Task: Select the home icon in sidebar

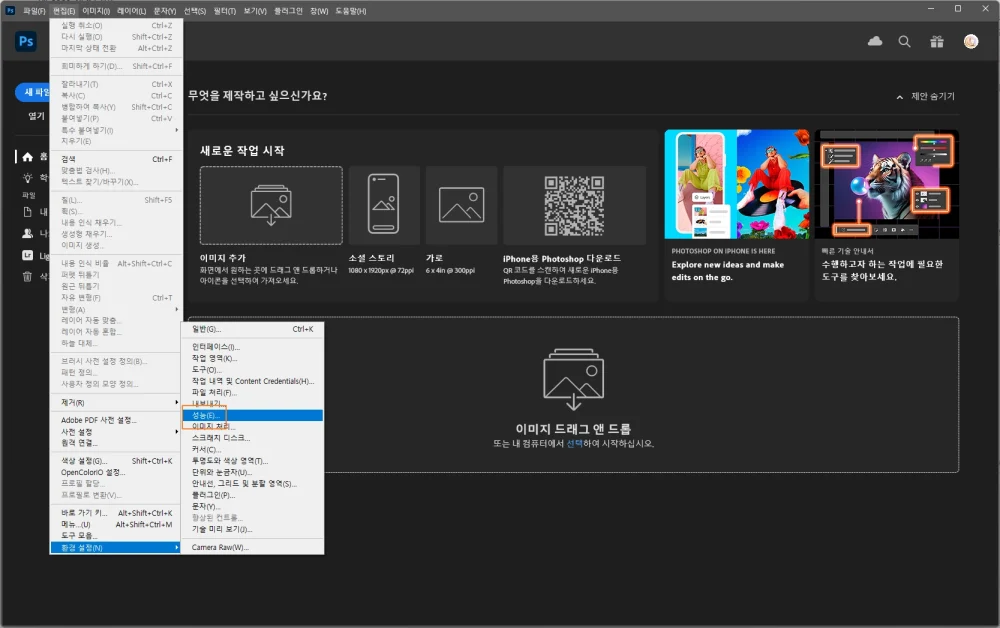Action: coord(28,157)
